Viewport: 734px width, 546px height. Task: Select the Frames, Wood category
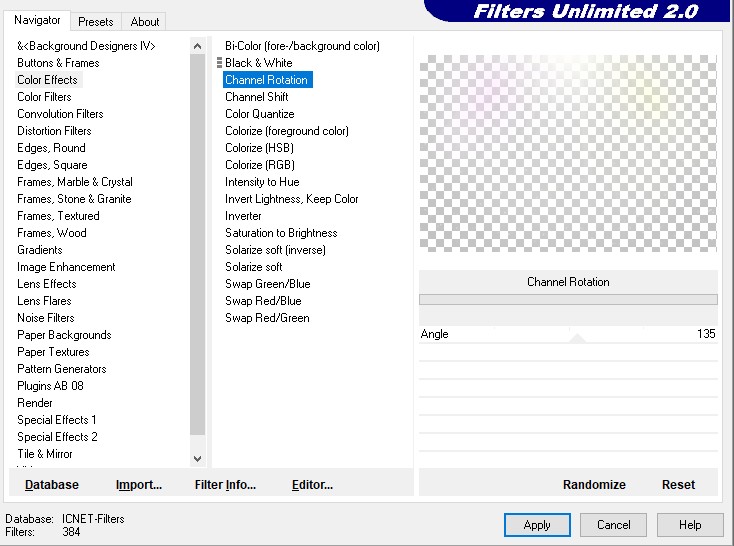click(52, 233)
